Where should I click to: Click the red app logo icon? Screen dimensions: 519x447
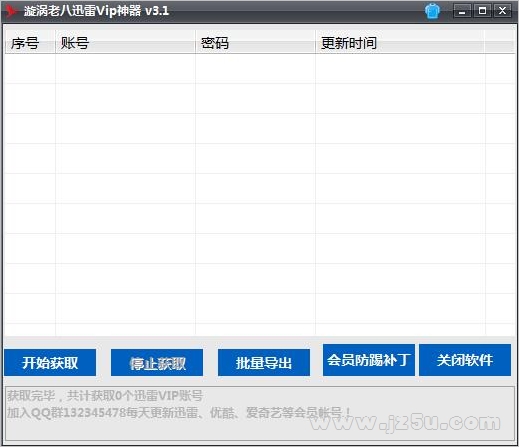[x=11, y=11]
